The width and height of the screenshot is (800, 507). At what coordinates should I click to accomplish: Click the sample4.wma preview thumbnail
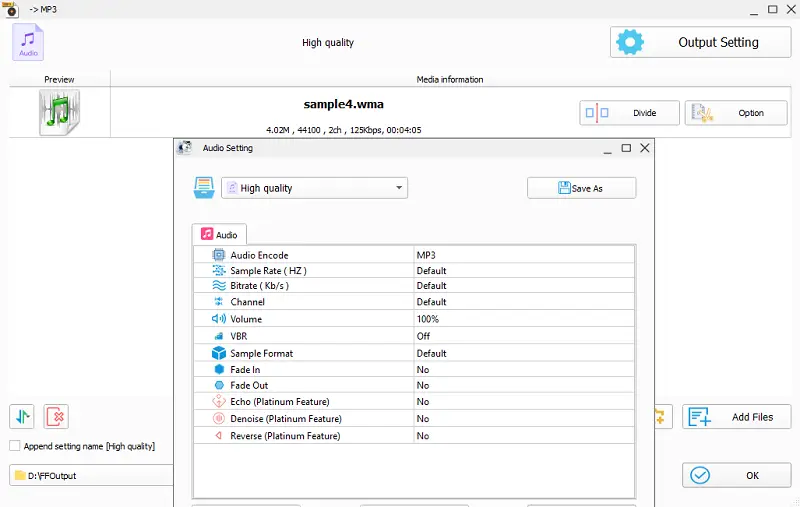(x=60, y=112)
